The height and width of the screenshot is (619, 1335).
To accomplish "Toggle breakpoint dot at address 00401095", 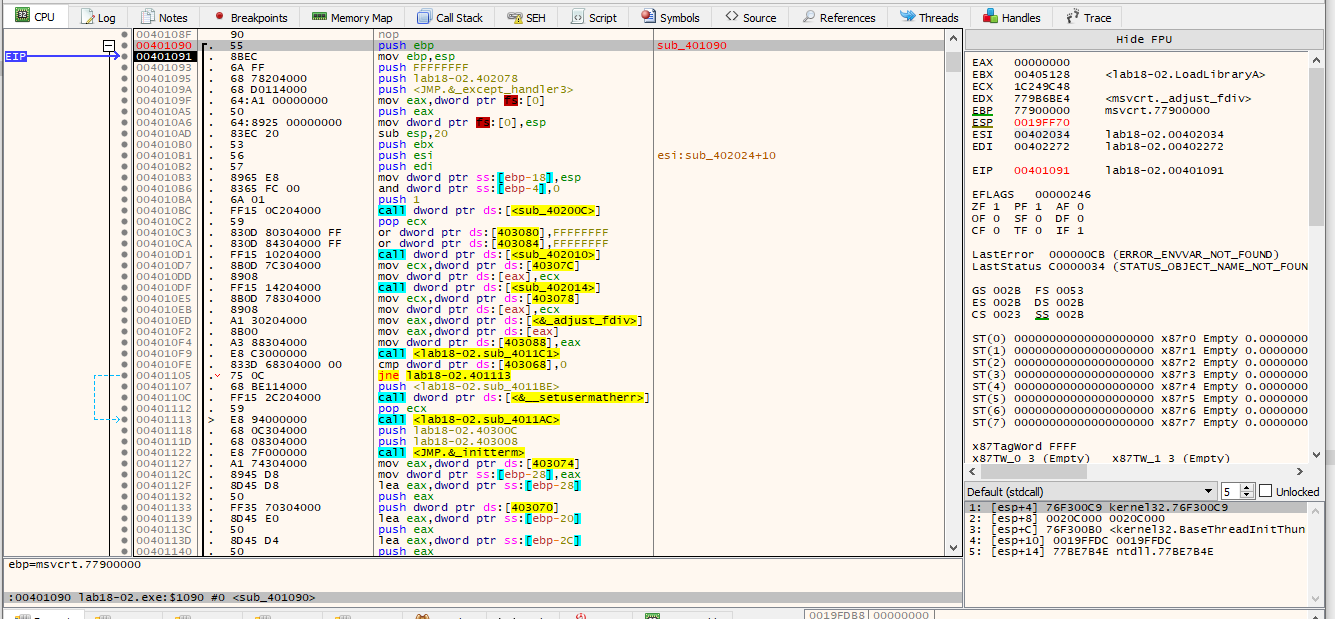I will click(x=125, y=79).
